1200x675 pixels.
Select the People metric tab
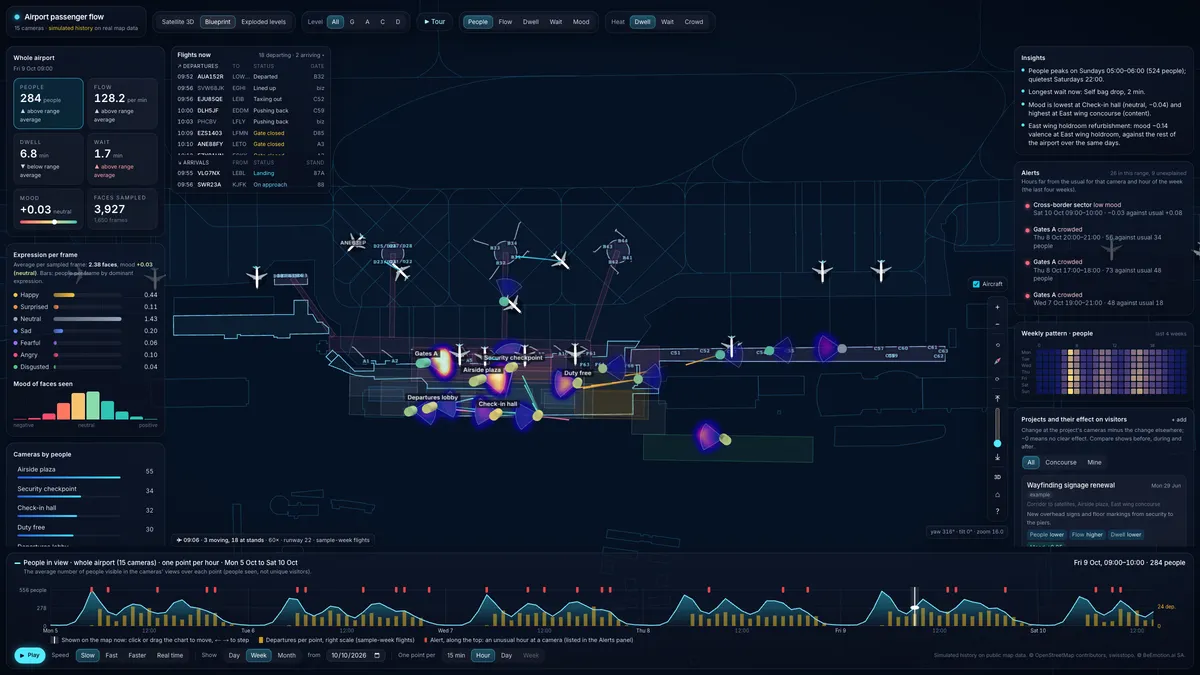click(x=478, y=21)
